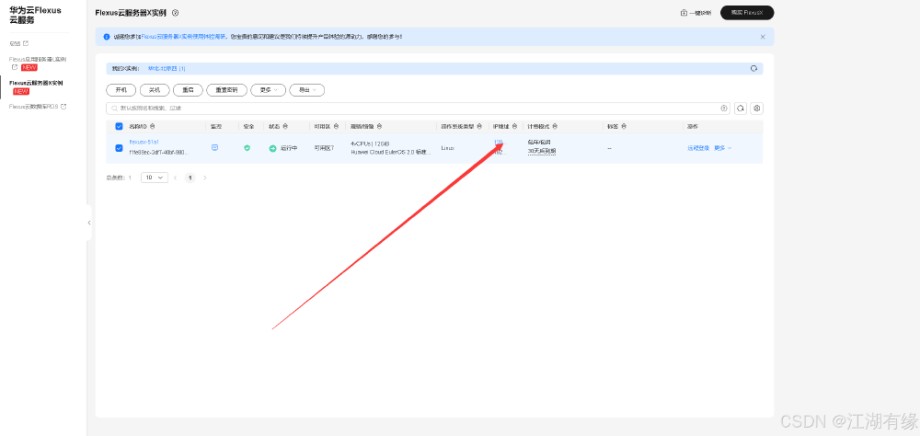Click the refresh icon in the region bar
Screen dimensions: 920x436
click(x=754, y=69)
